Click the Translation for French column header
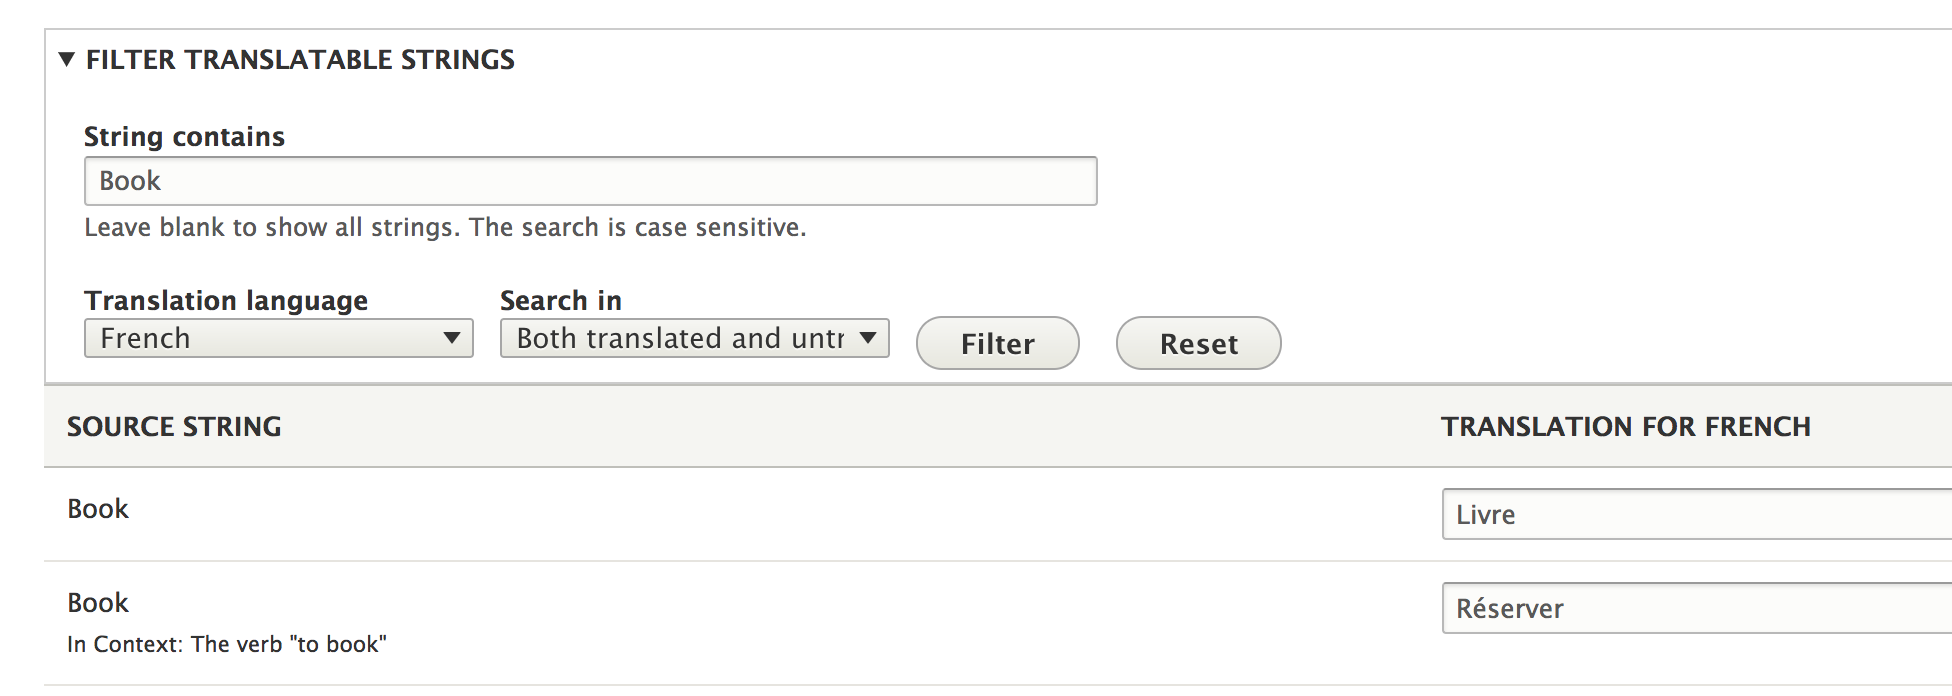Viewport: 1952px width, 696px height. coord(1625,427)
